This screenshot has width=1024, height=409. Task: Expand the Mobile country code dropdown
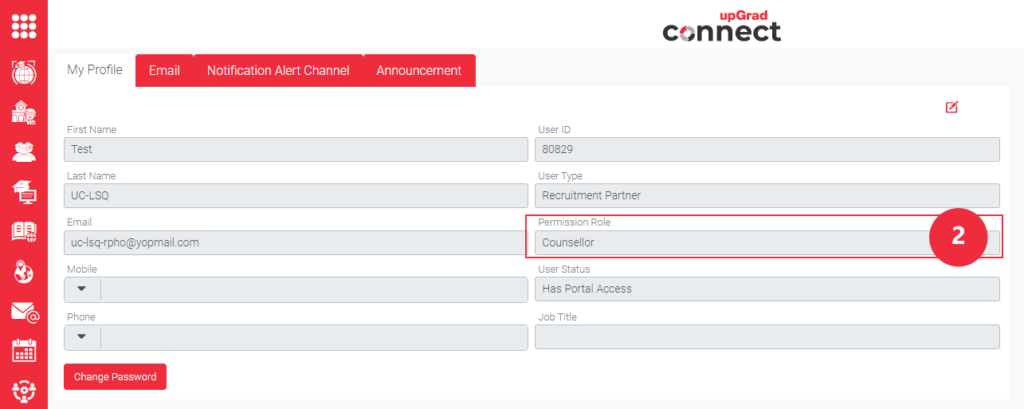pos(82,290)
